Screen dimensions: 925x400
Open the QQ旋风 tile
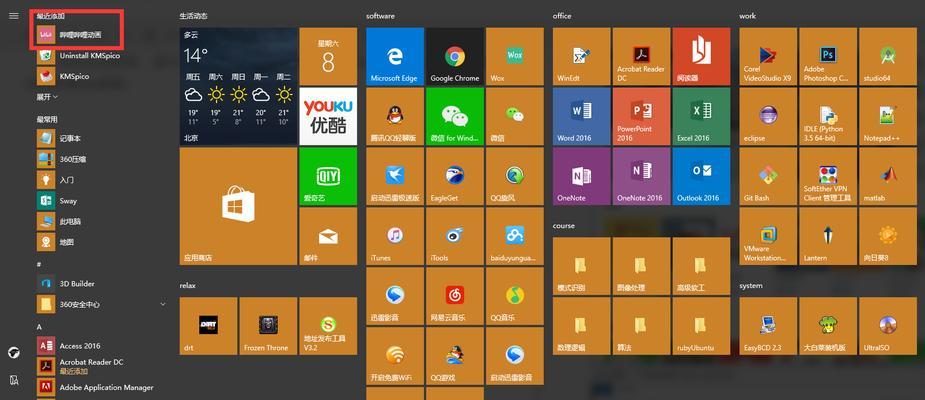point(514,176)
